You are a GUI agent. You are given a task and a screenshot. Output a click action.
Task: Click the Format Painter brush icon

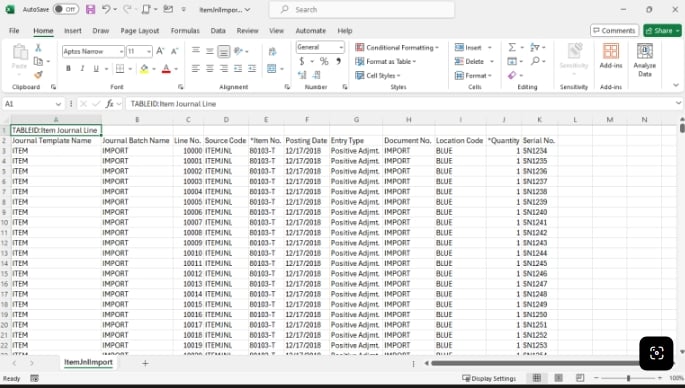point(38,75)
